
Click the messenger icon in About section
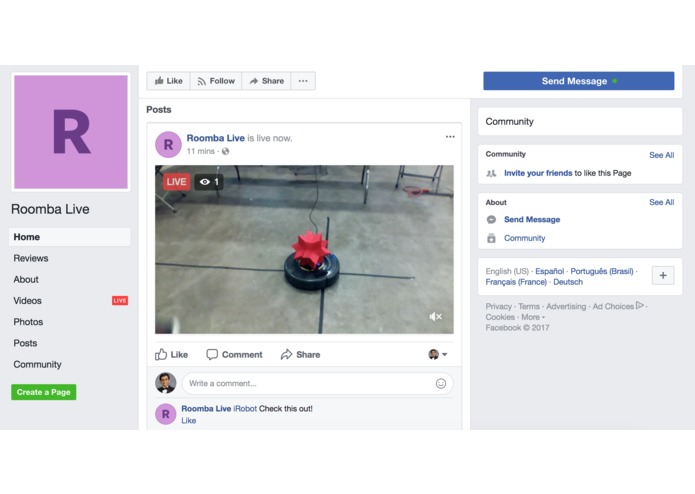pos(491,219)
